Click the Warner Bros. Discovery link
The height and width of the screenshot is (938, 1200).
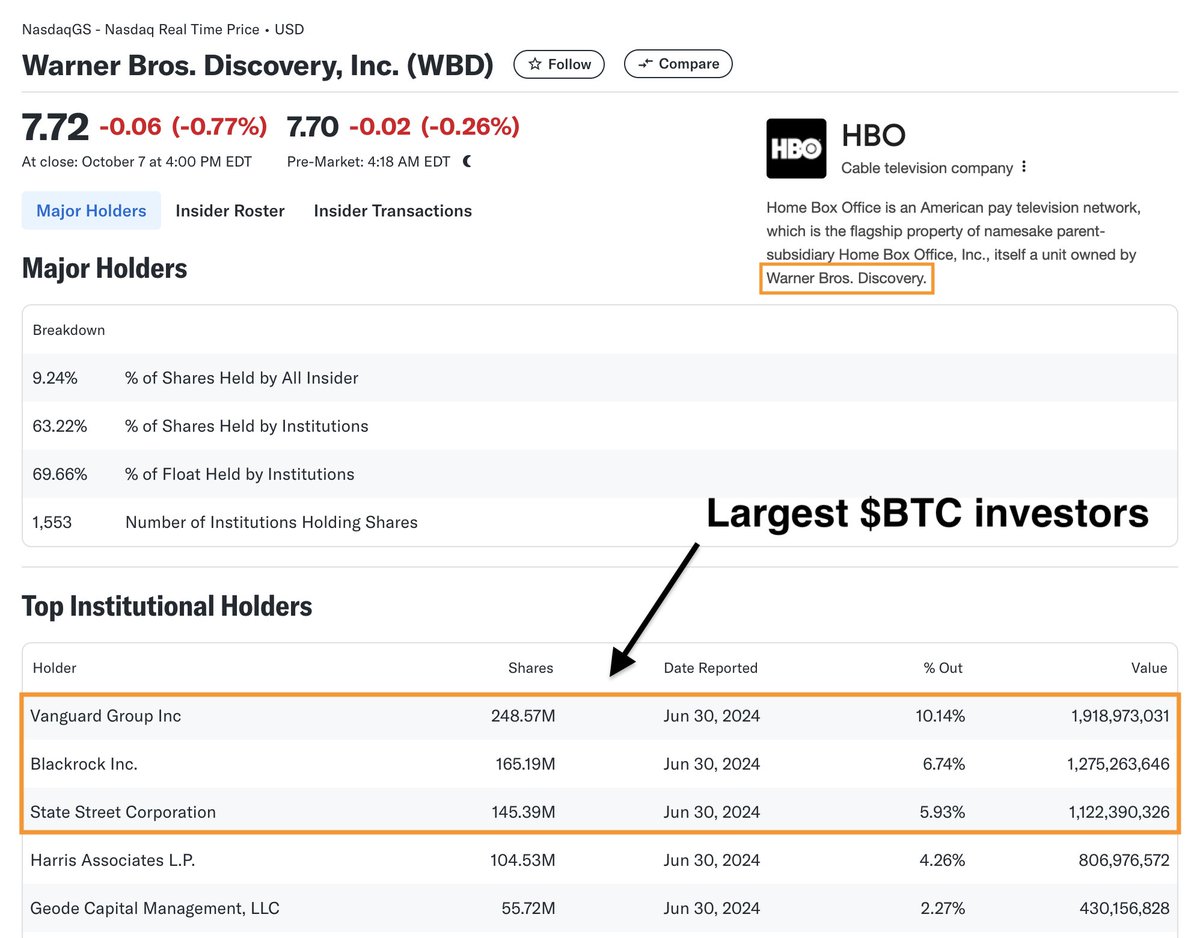coord(847,278)
